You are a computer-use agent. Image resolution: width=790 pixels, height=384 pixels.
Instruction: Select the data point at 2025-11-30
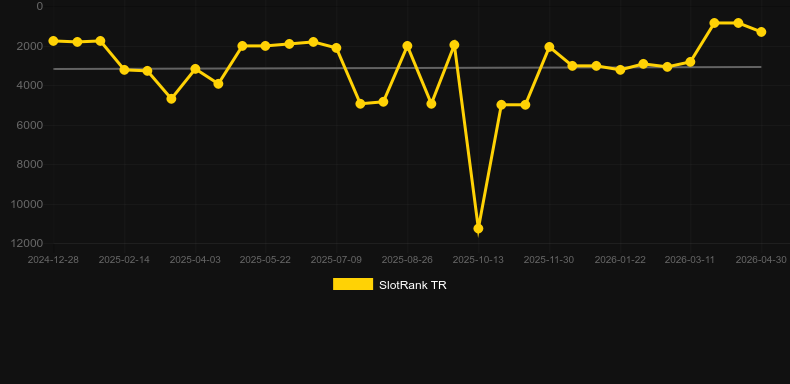[x=549, y=47]
